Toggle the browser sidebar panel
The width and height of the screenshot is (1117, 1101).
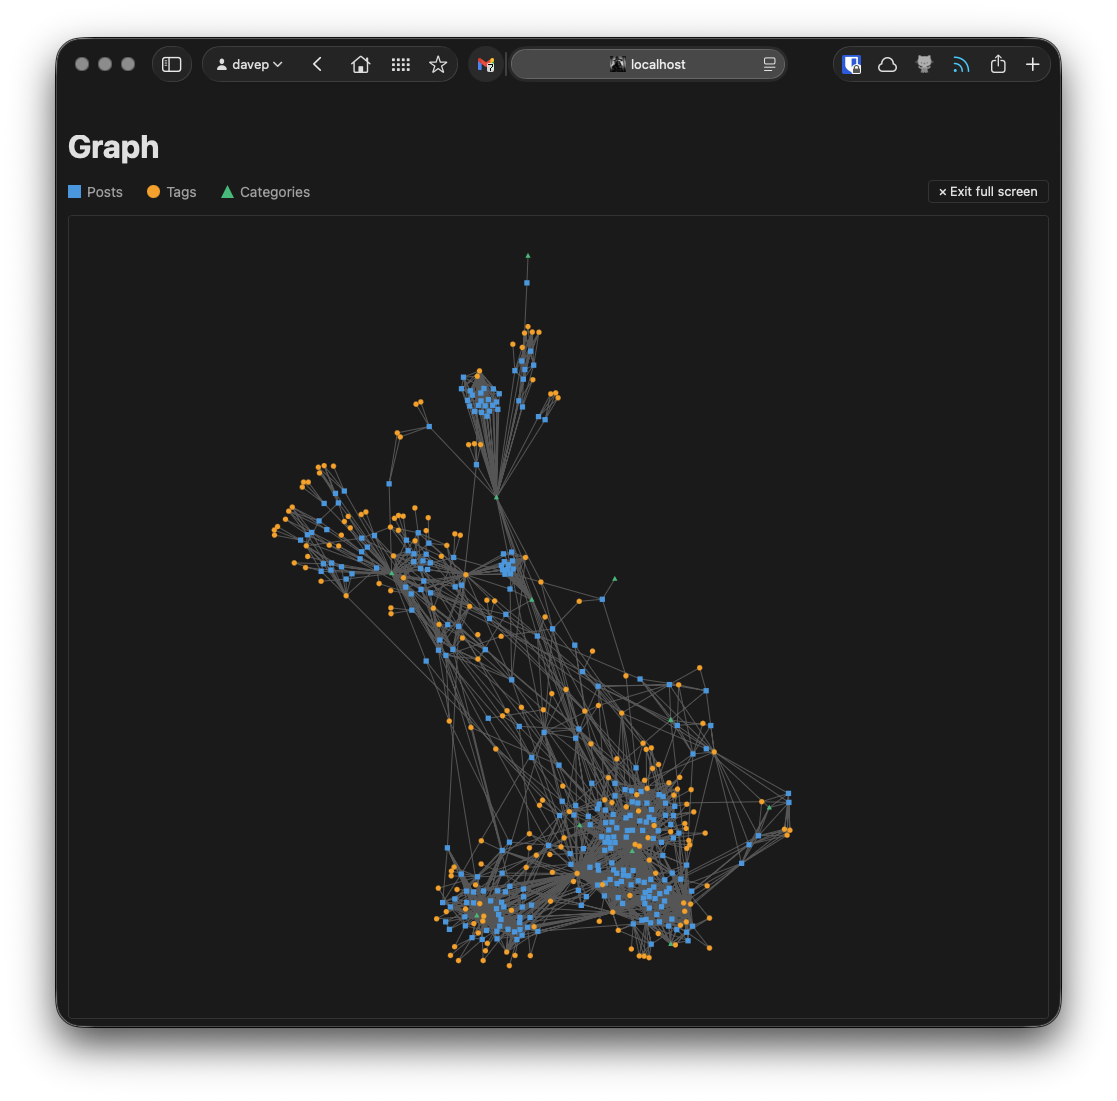pos(172,64)
